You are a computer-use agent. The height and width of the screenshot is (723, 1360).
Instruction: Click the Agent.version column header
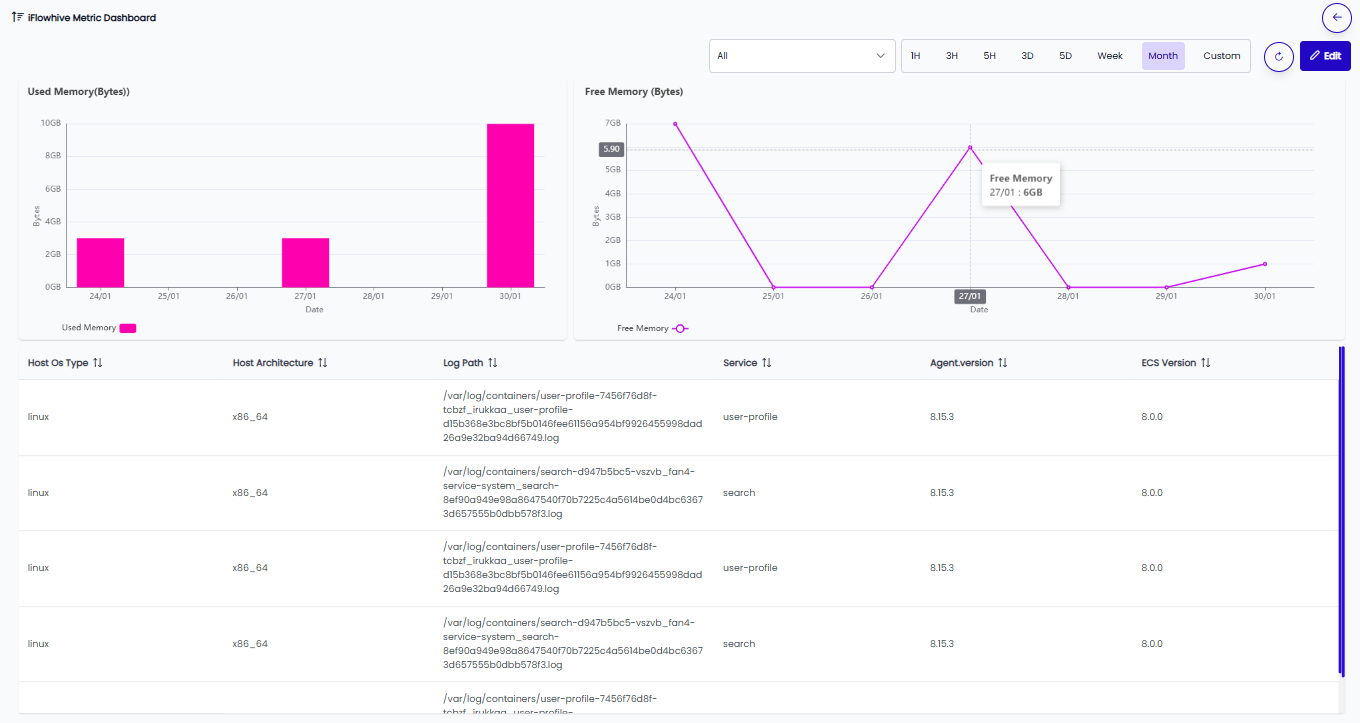pos(962,363)
